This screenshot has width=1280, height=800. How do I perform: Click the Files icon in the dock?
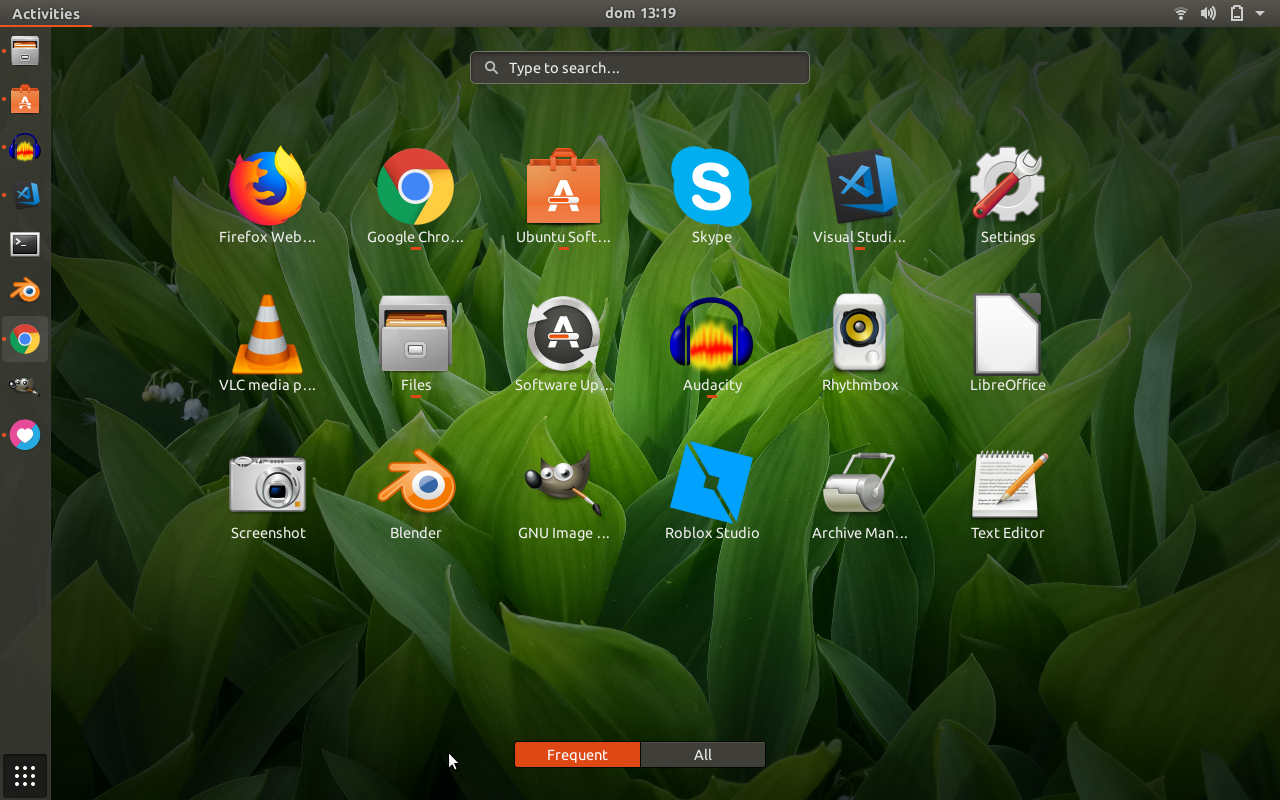(25, 51)
